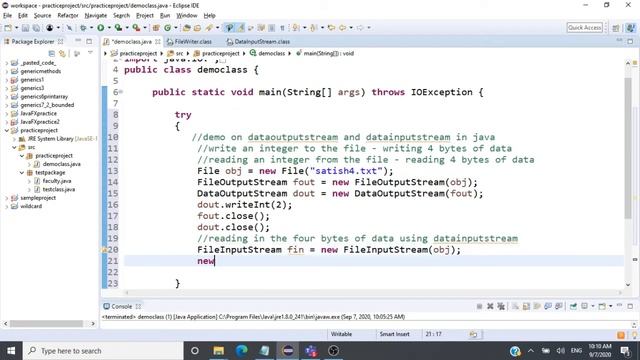This screenshot has height=360, width=640.
Task: Select testclass.java in Package Explorer
Action: 58,189
